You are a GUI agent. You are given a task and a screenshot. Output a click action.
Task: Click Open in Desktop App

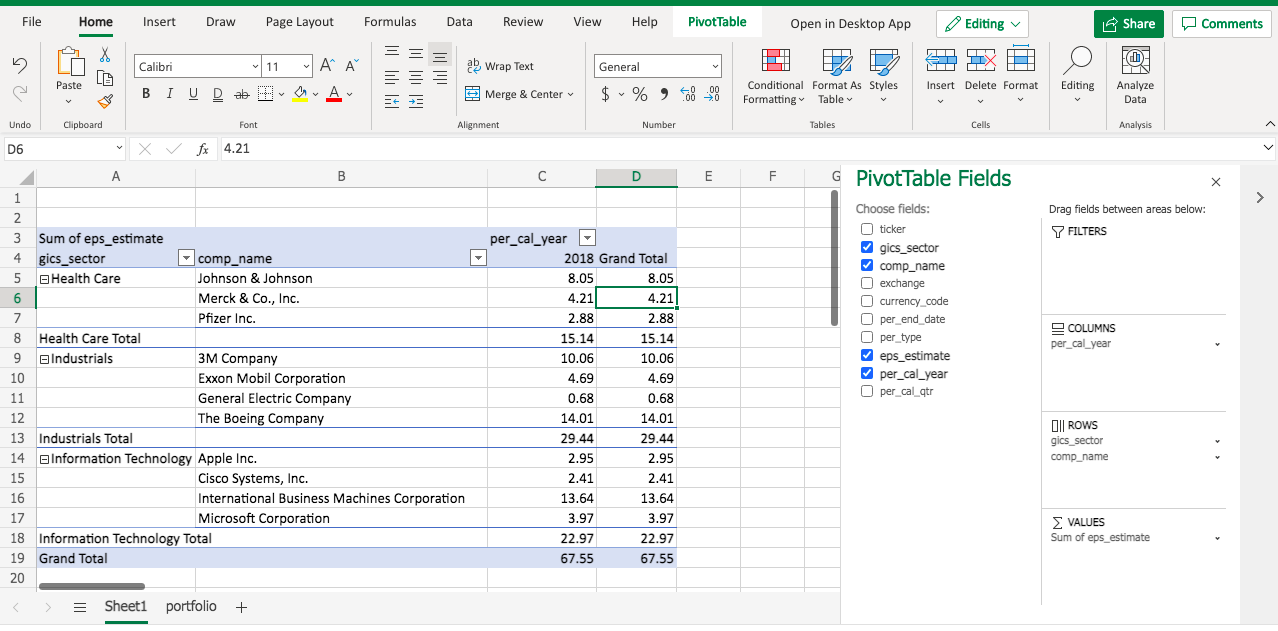850,23
